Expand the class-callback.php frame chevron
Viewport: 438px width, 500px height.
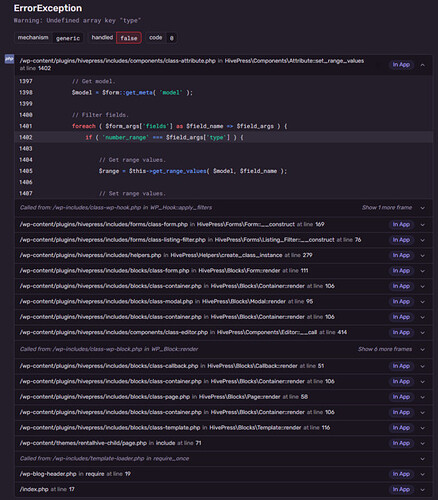tap(422, 366)
